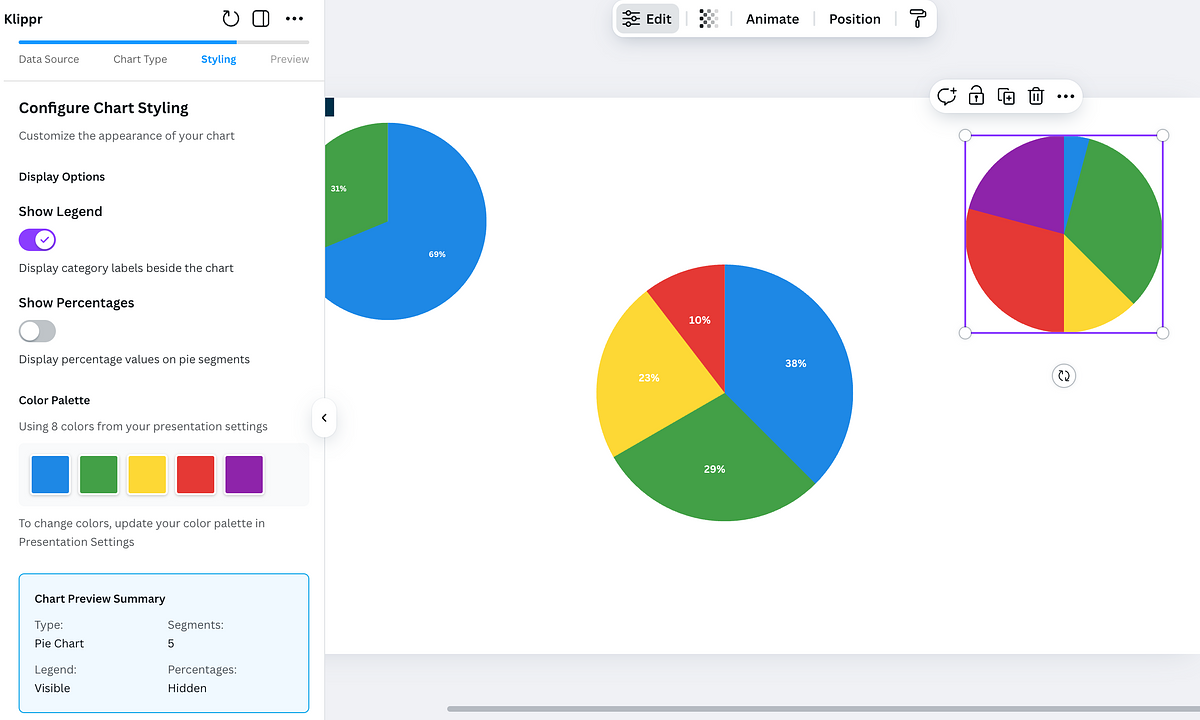The image size is (1200, 720).
Task: Select the paint roller copy style icon
Action: pyautogui.click(x=917, y=19)
